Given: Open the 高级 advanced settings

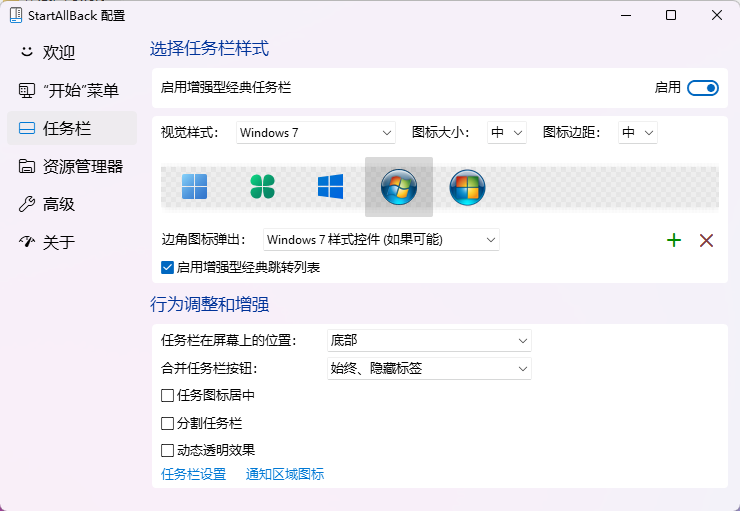Looking at the screenshot, I should pos(72,204).
